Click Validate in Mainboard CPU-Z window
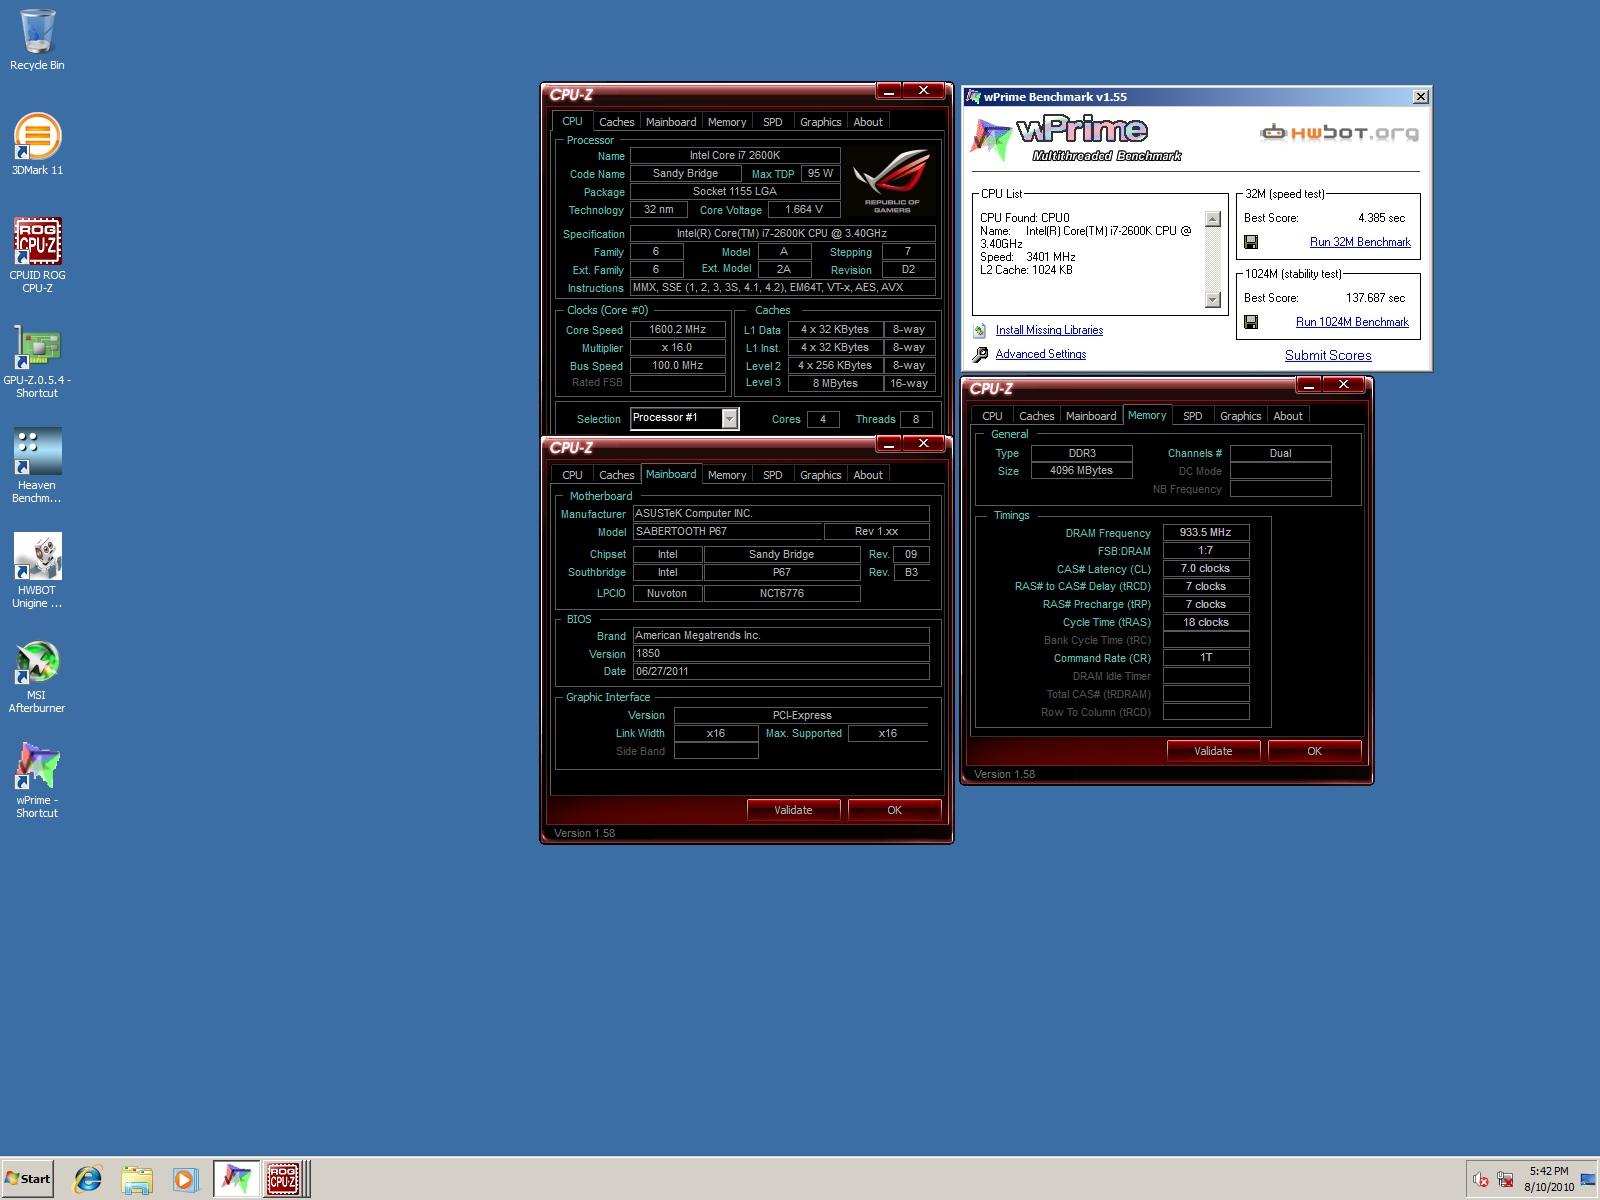Image resolution: width=1600 pixels, height=1200 pixels. coord(793,810)
